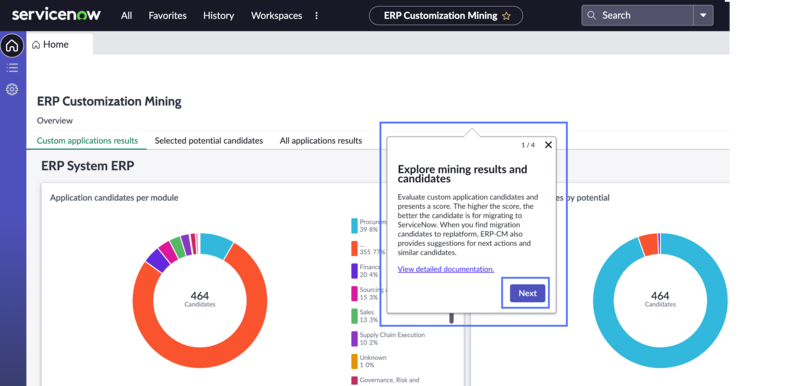The height and width of the screenshot is (386, 792).
Task: Click the 'Supply Chain Execution' legend label
Action: click(x=392, y=335)
